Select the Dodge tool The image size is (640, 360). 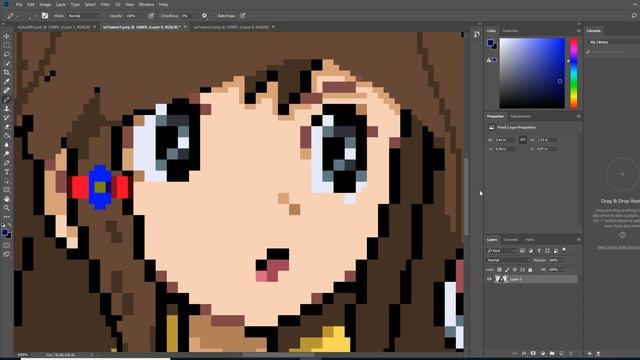coord(7,154)
